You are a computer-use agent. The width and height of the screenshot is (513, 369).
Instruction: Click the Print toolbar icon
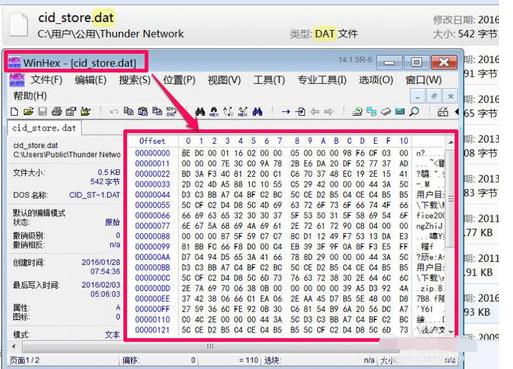point(57,111)
